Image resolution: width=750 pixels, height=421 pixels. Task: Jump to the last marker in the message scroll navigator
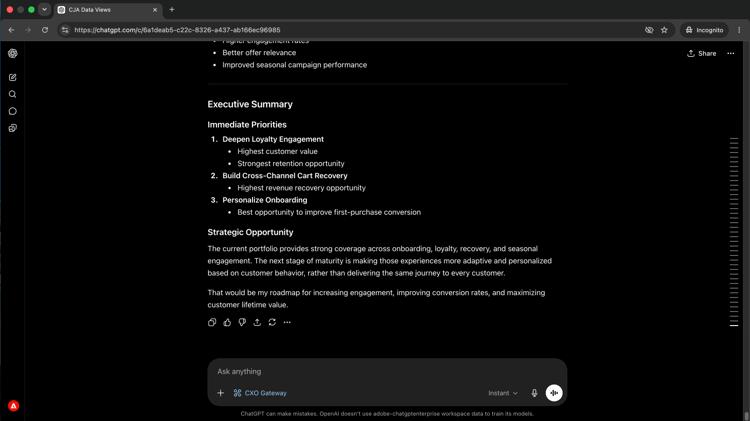tap(734, 325)
